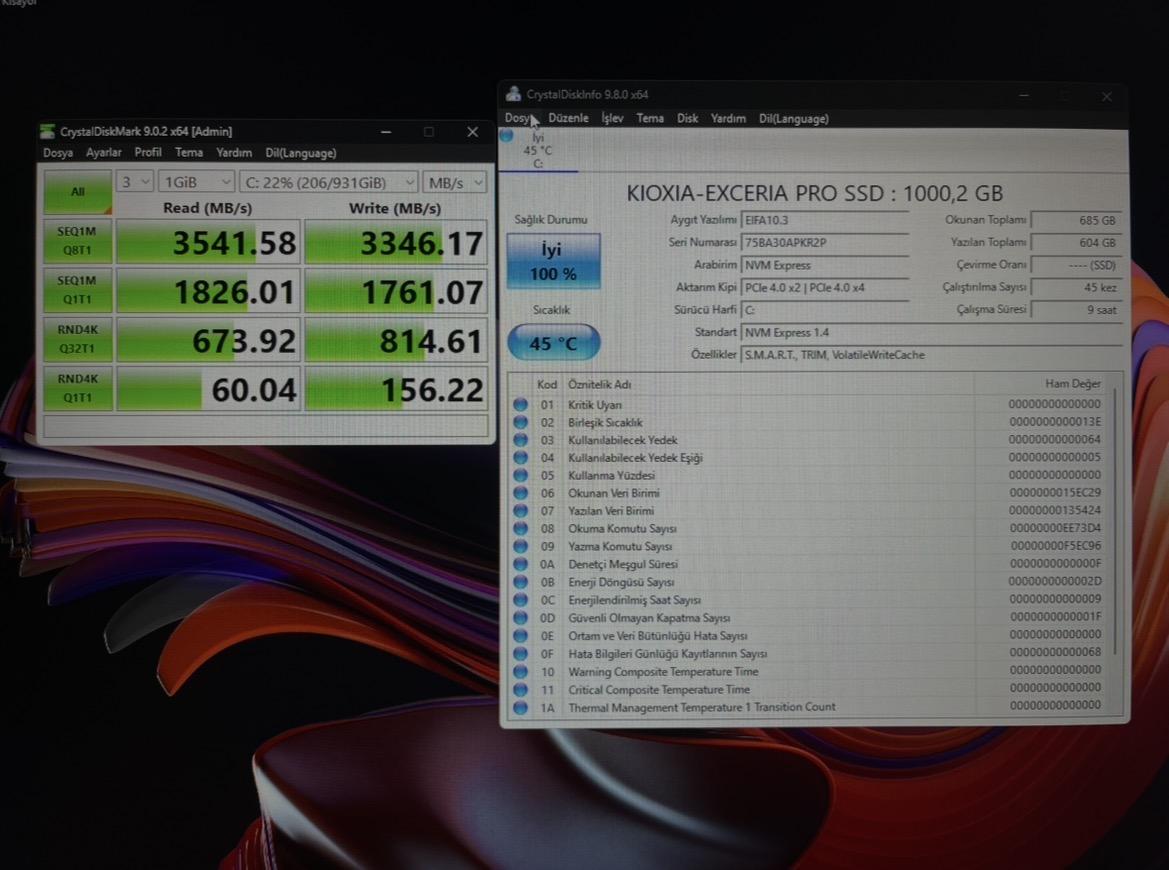Click status icon for Critical Composite Temperature Time
1169x870 pixels.
coord(520,690)
